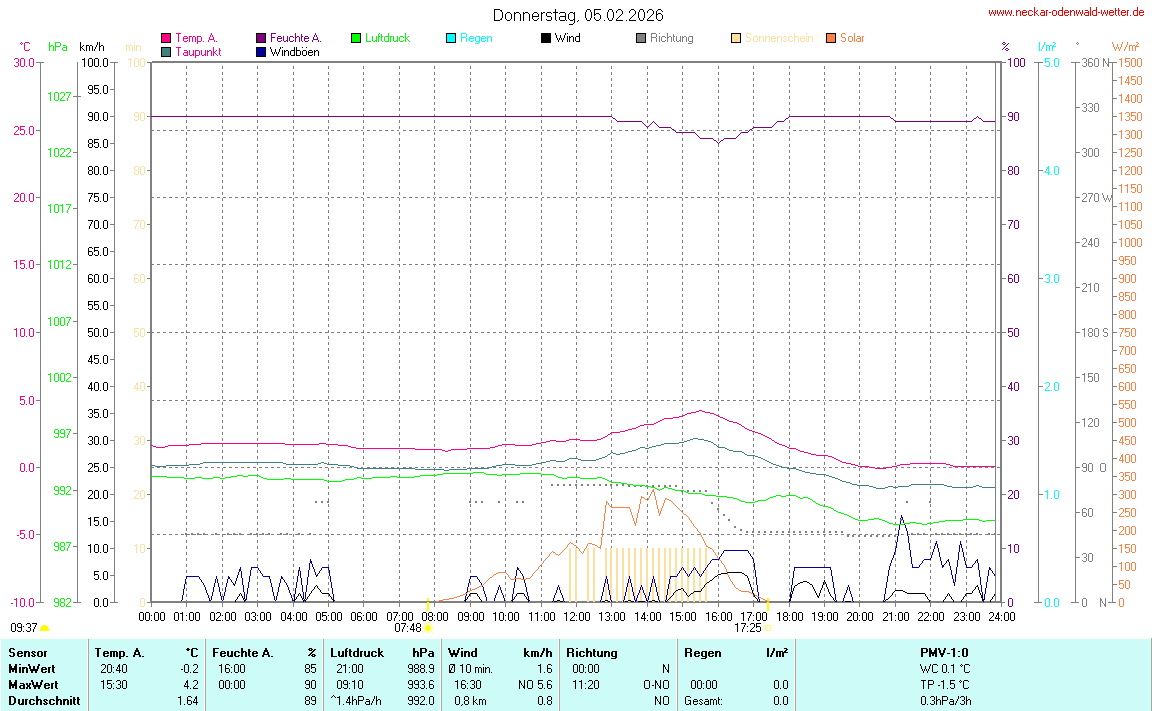The width and height of the screenshot is (1152, 711).
Task: Click the black Wind legend swatch
Action: pyautogui.click(x=546, y=38)
